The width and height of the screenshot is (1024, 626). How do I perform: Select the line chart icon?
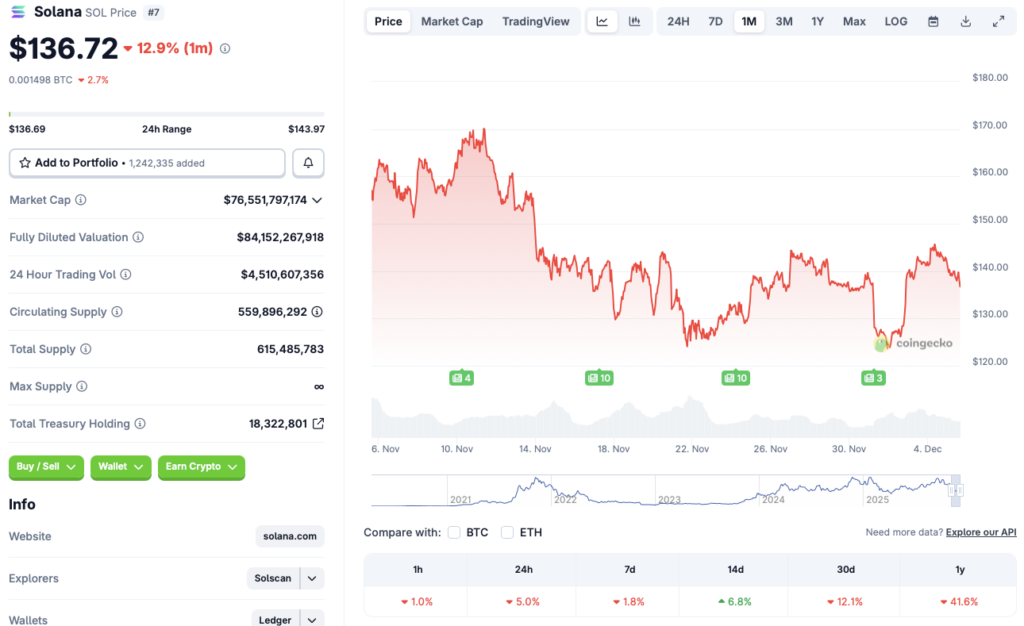coord(602,20)
